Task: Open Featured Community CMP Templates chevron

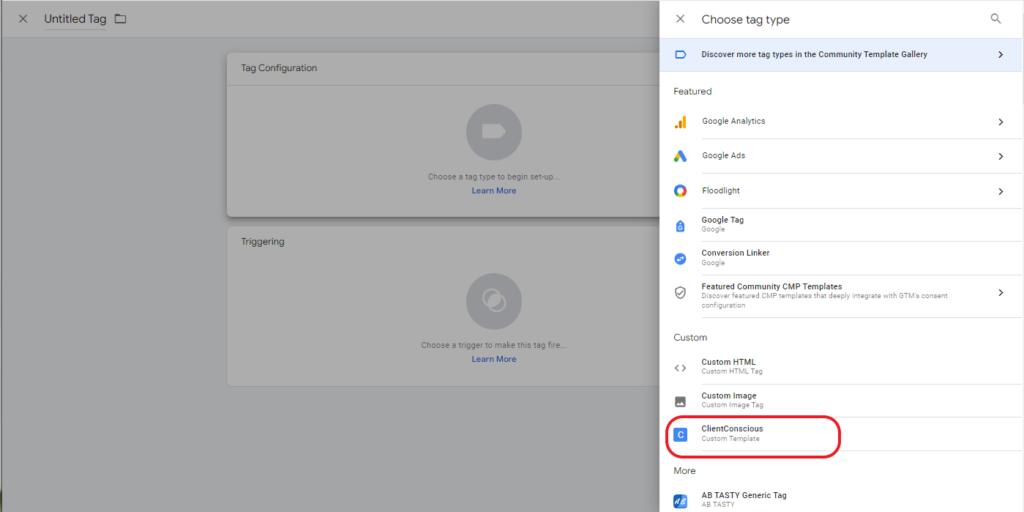Action: coord(1000,292)
